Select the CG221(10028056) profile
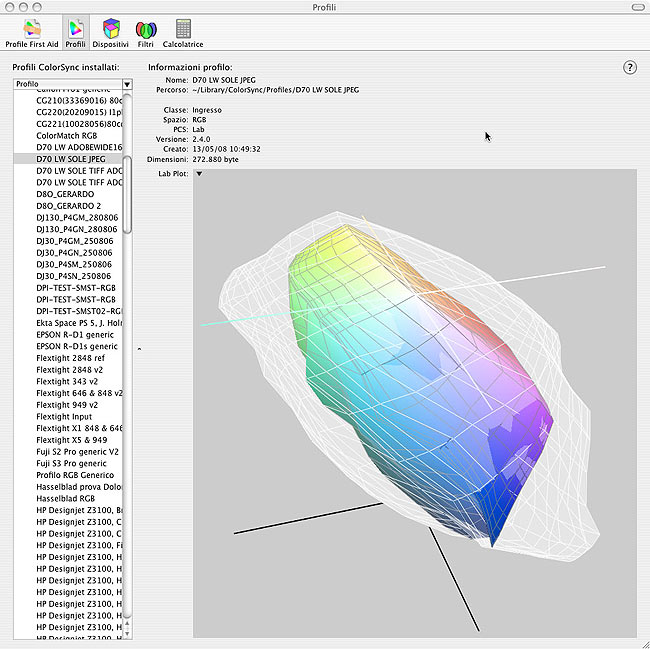The image size is (650, 649). pos(68,124)
